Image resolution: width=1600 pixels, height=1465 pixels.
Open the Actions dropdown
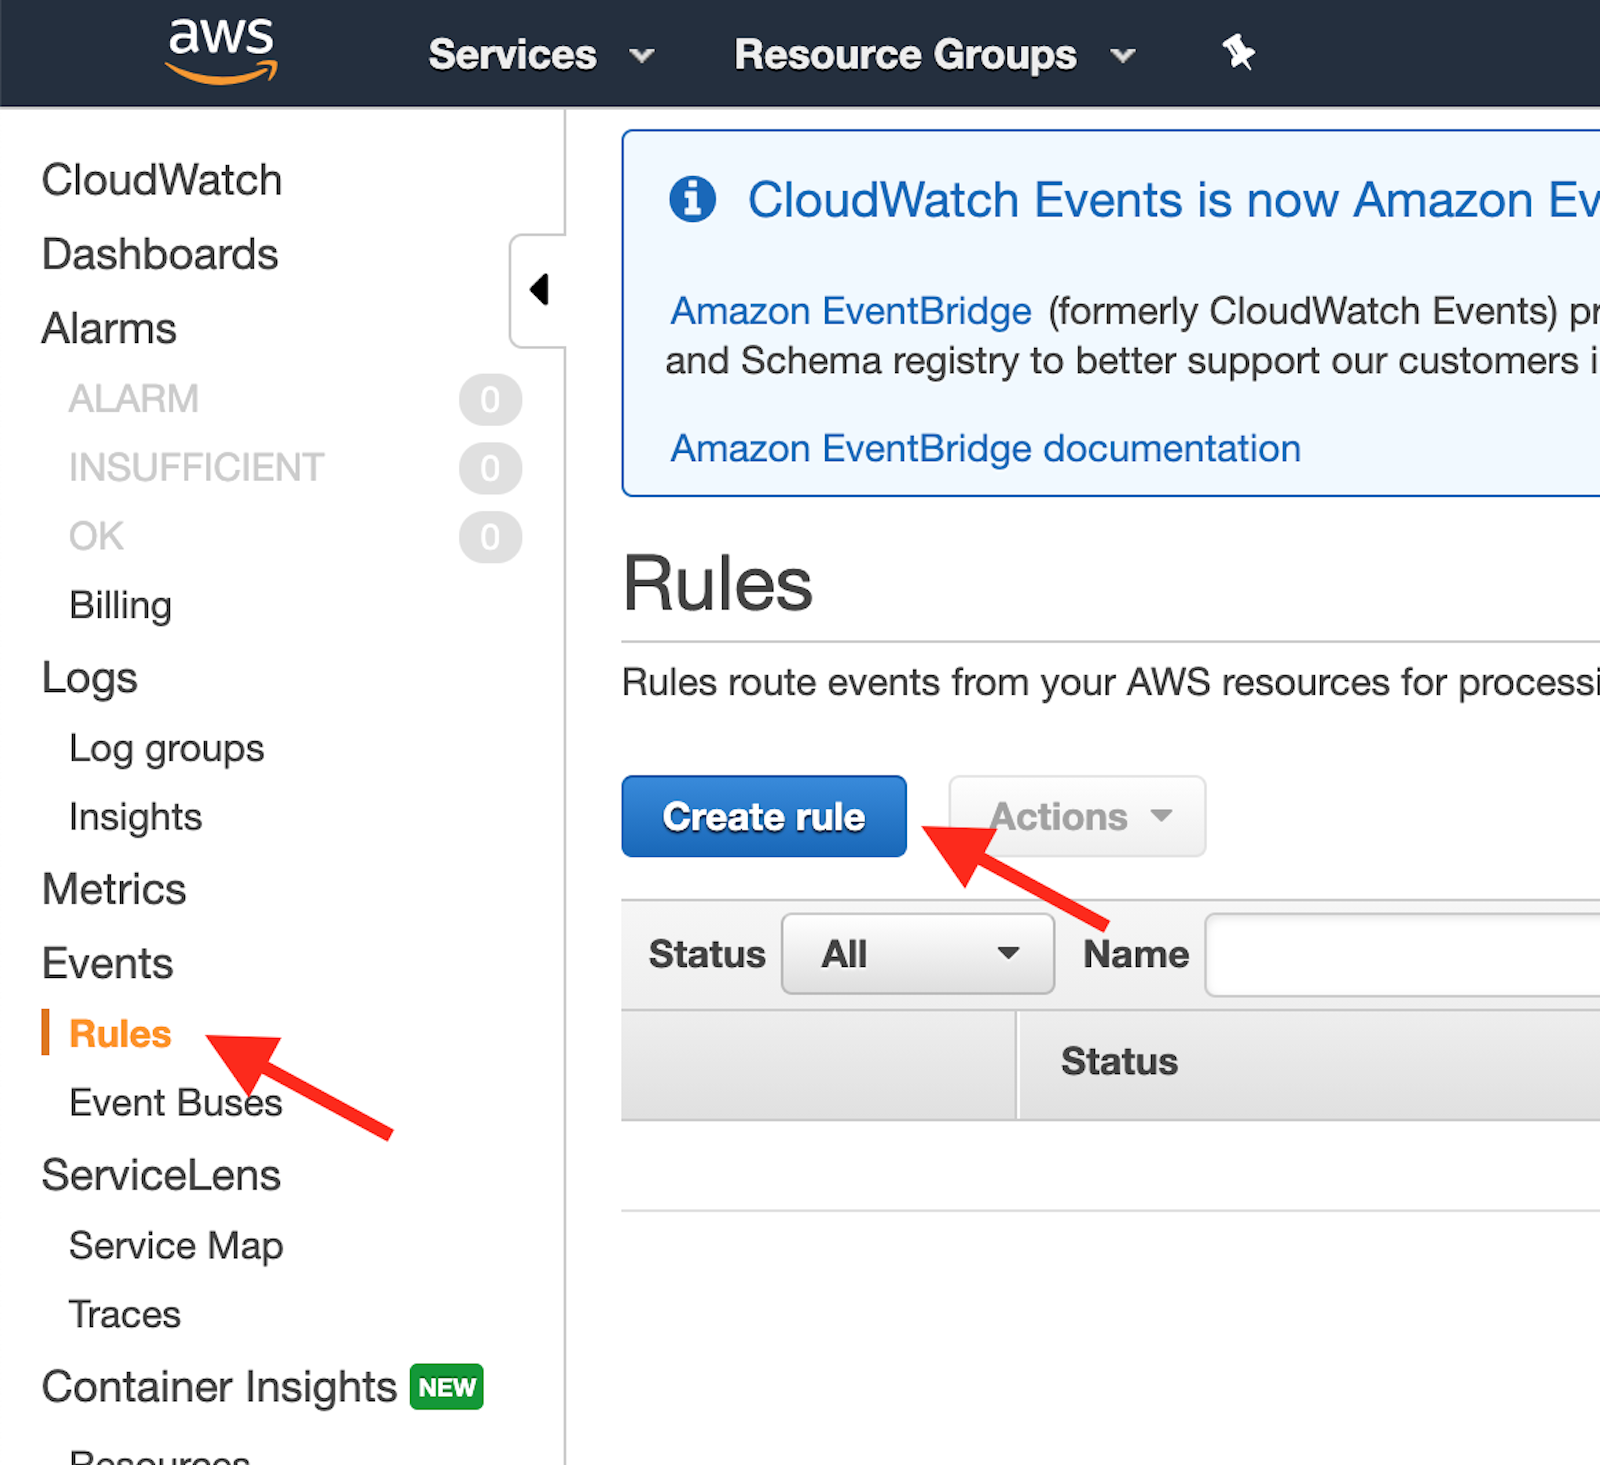click(x=1076, y=816)
